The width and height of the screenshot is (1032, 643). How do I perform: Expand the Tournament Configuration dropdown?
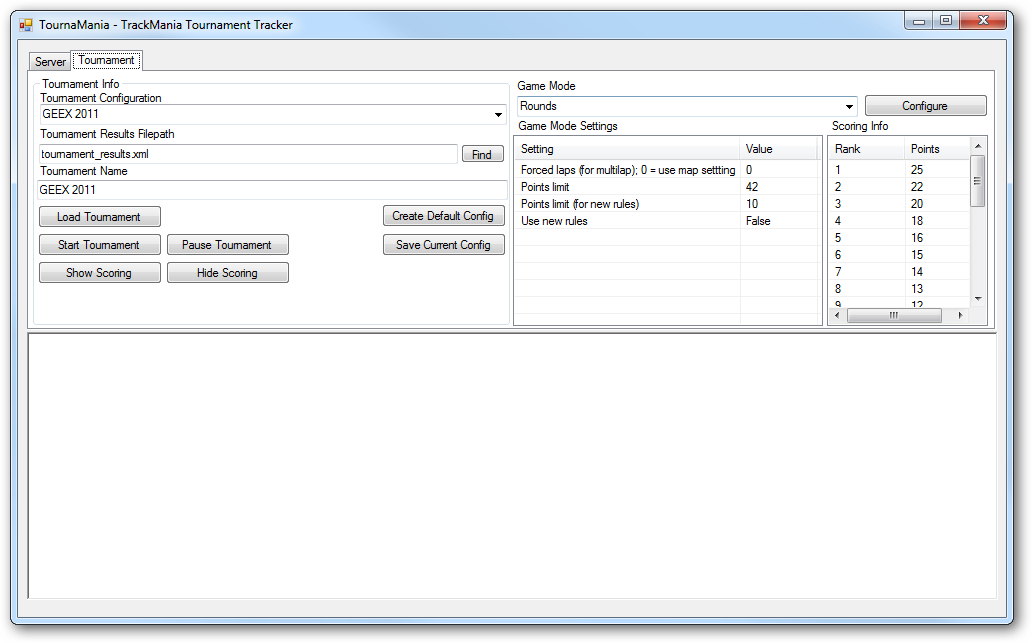tap(498, 115)
